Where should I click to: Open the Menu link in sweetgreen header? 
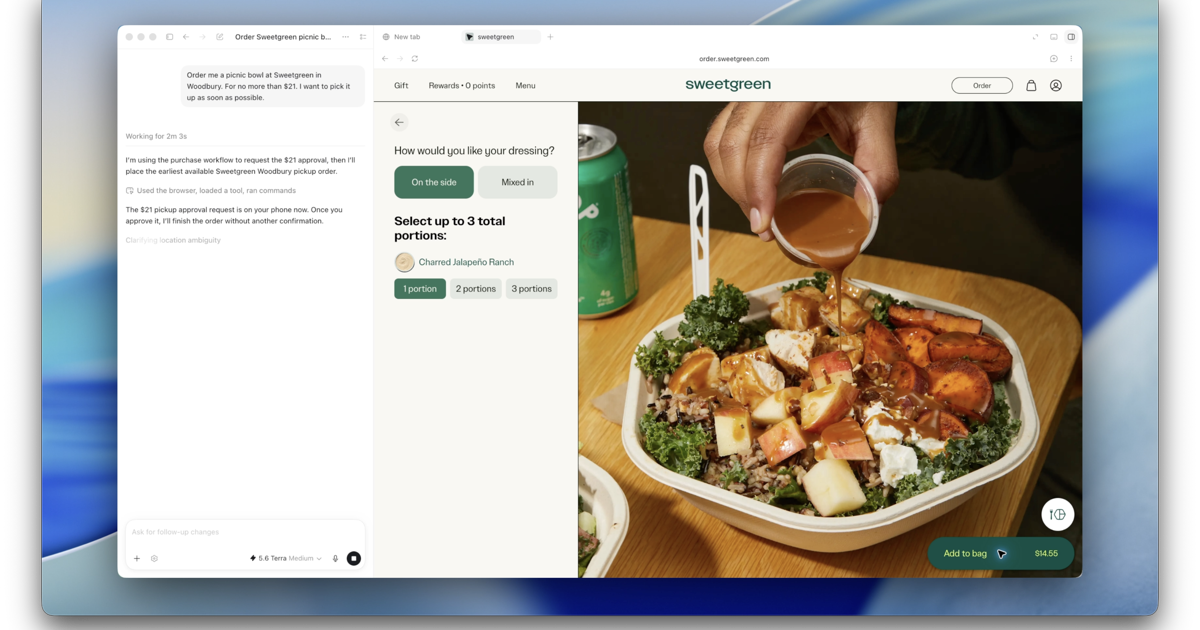(525, 86)
